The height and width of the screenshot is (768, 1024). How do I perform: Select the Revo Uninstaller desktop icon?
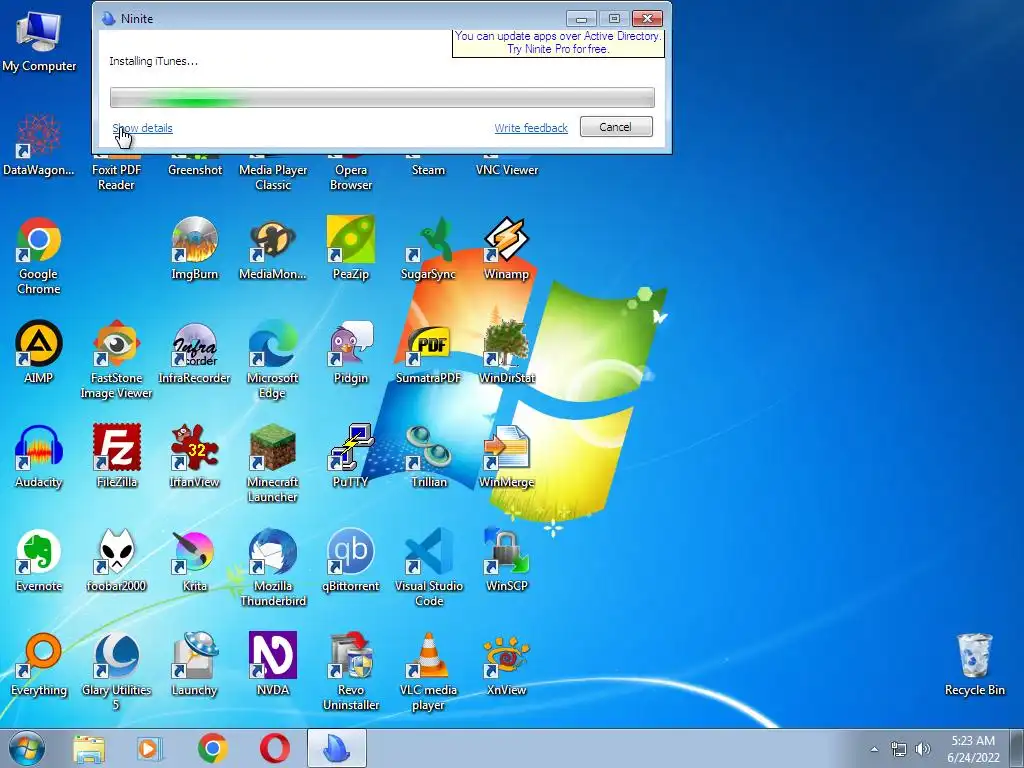pos(351,671)
